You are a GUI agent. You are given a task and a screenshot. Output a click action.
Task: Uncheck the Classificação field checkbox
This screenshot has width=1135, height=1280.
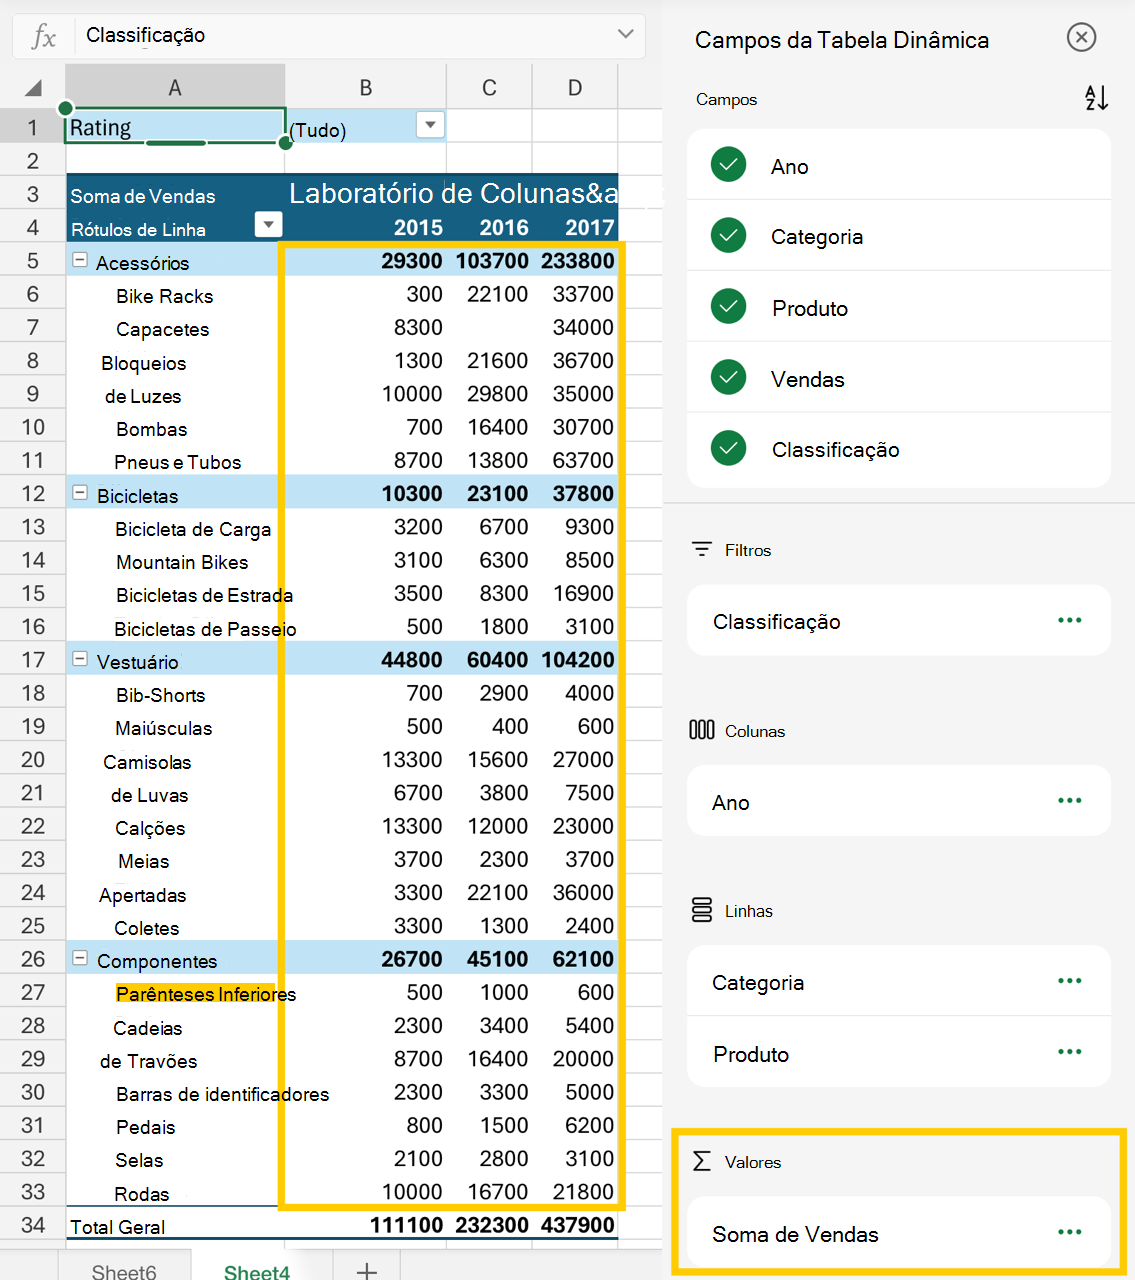pos(728,449)
